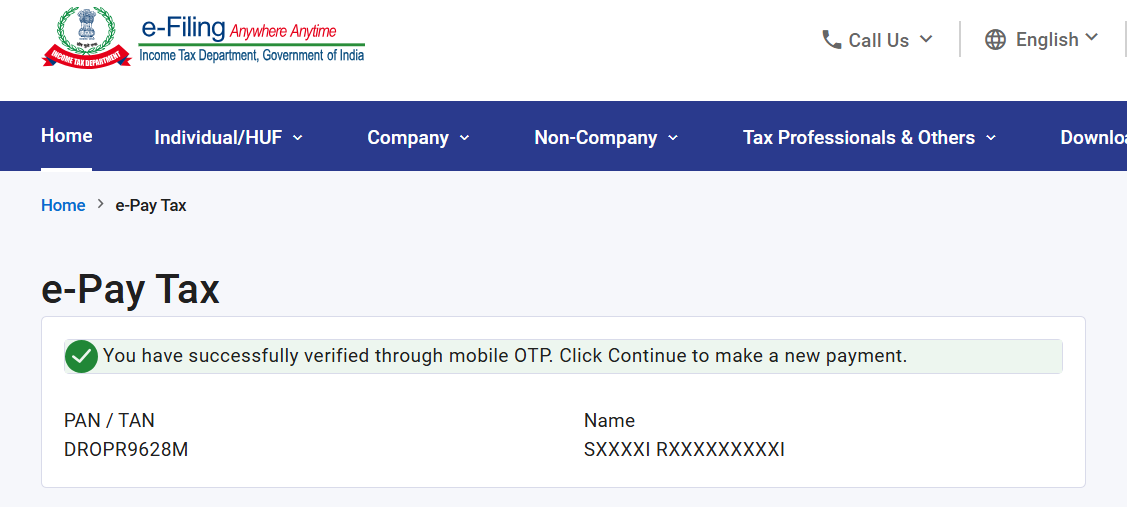Open the Downloads menu item

point(1093,137)
